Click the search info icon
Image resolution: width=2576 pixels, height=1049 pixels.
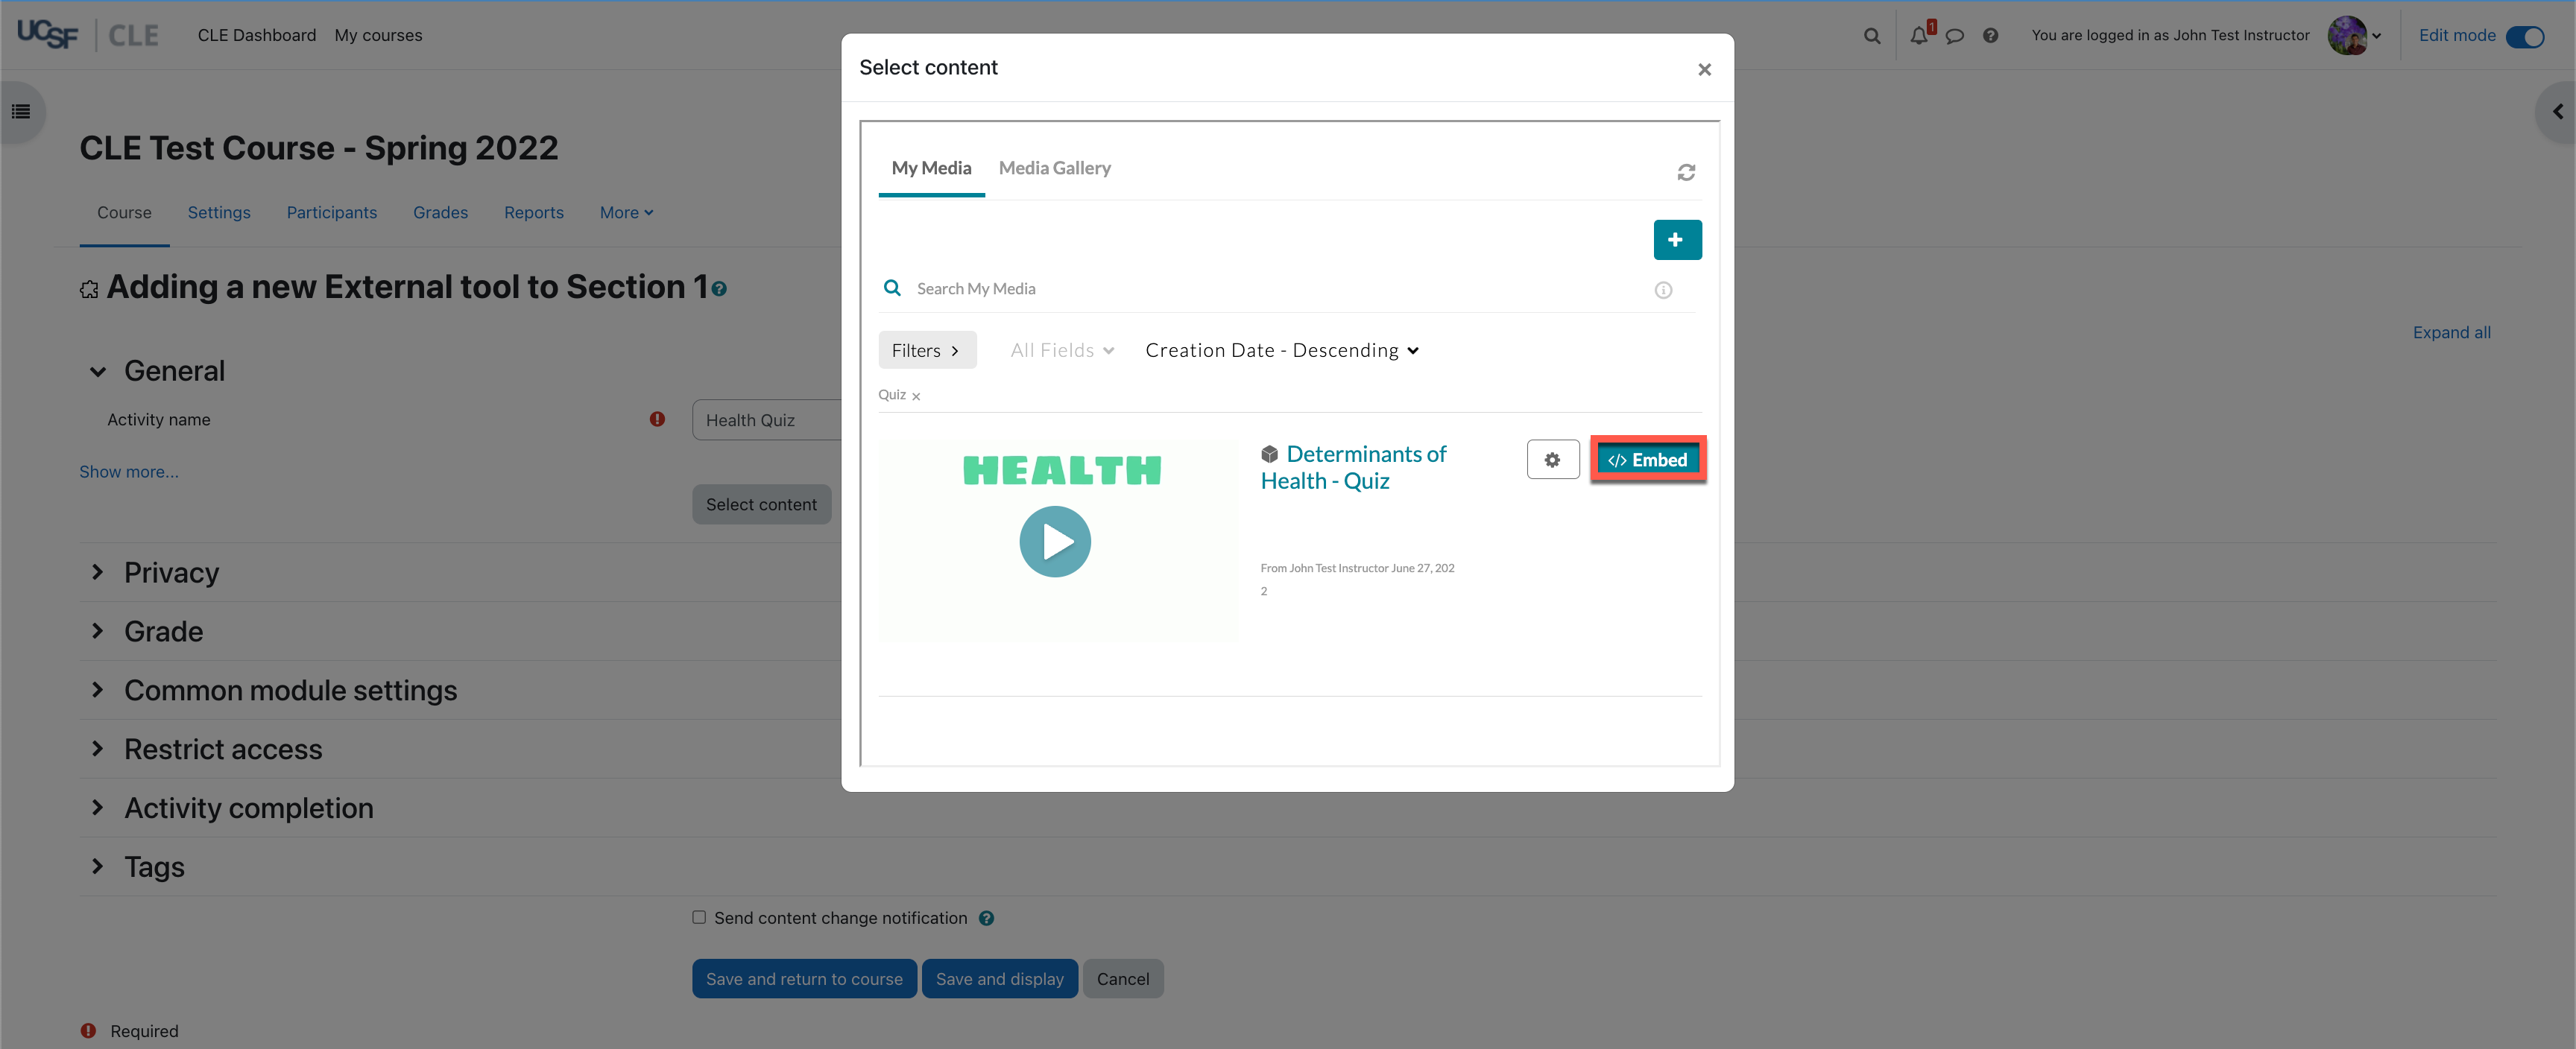(1663, 290)
